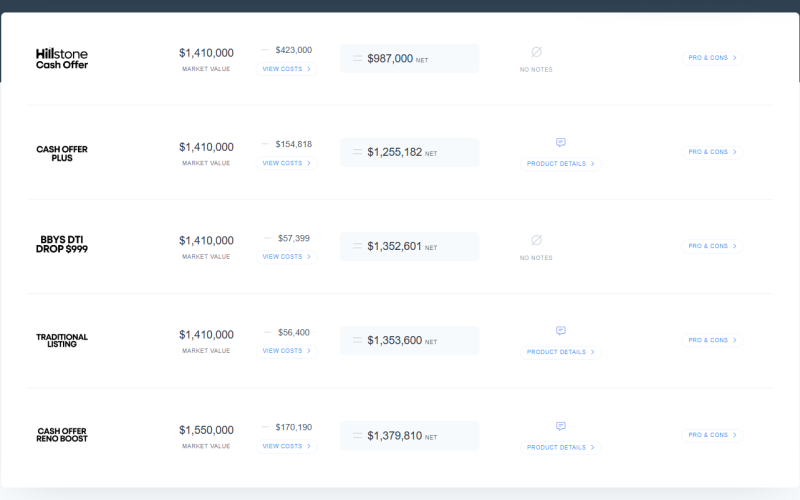Open Pro & Cons for Hillstone Cash Offer
Viewport: 800px width, 500px height.
point(713,58)
